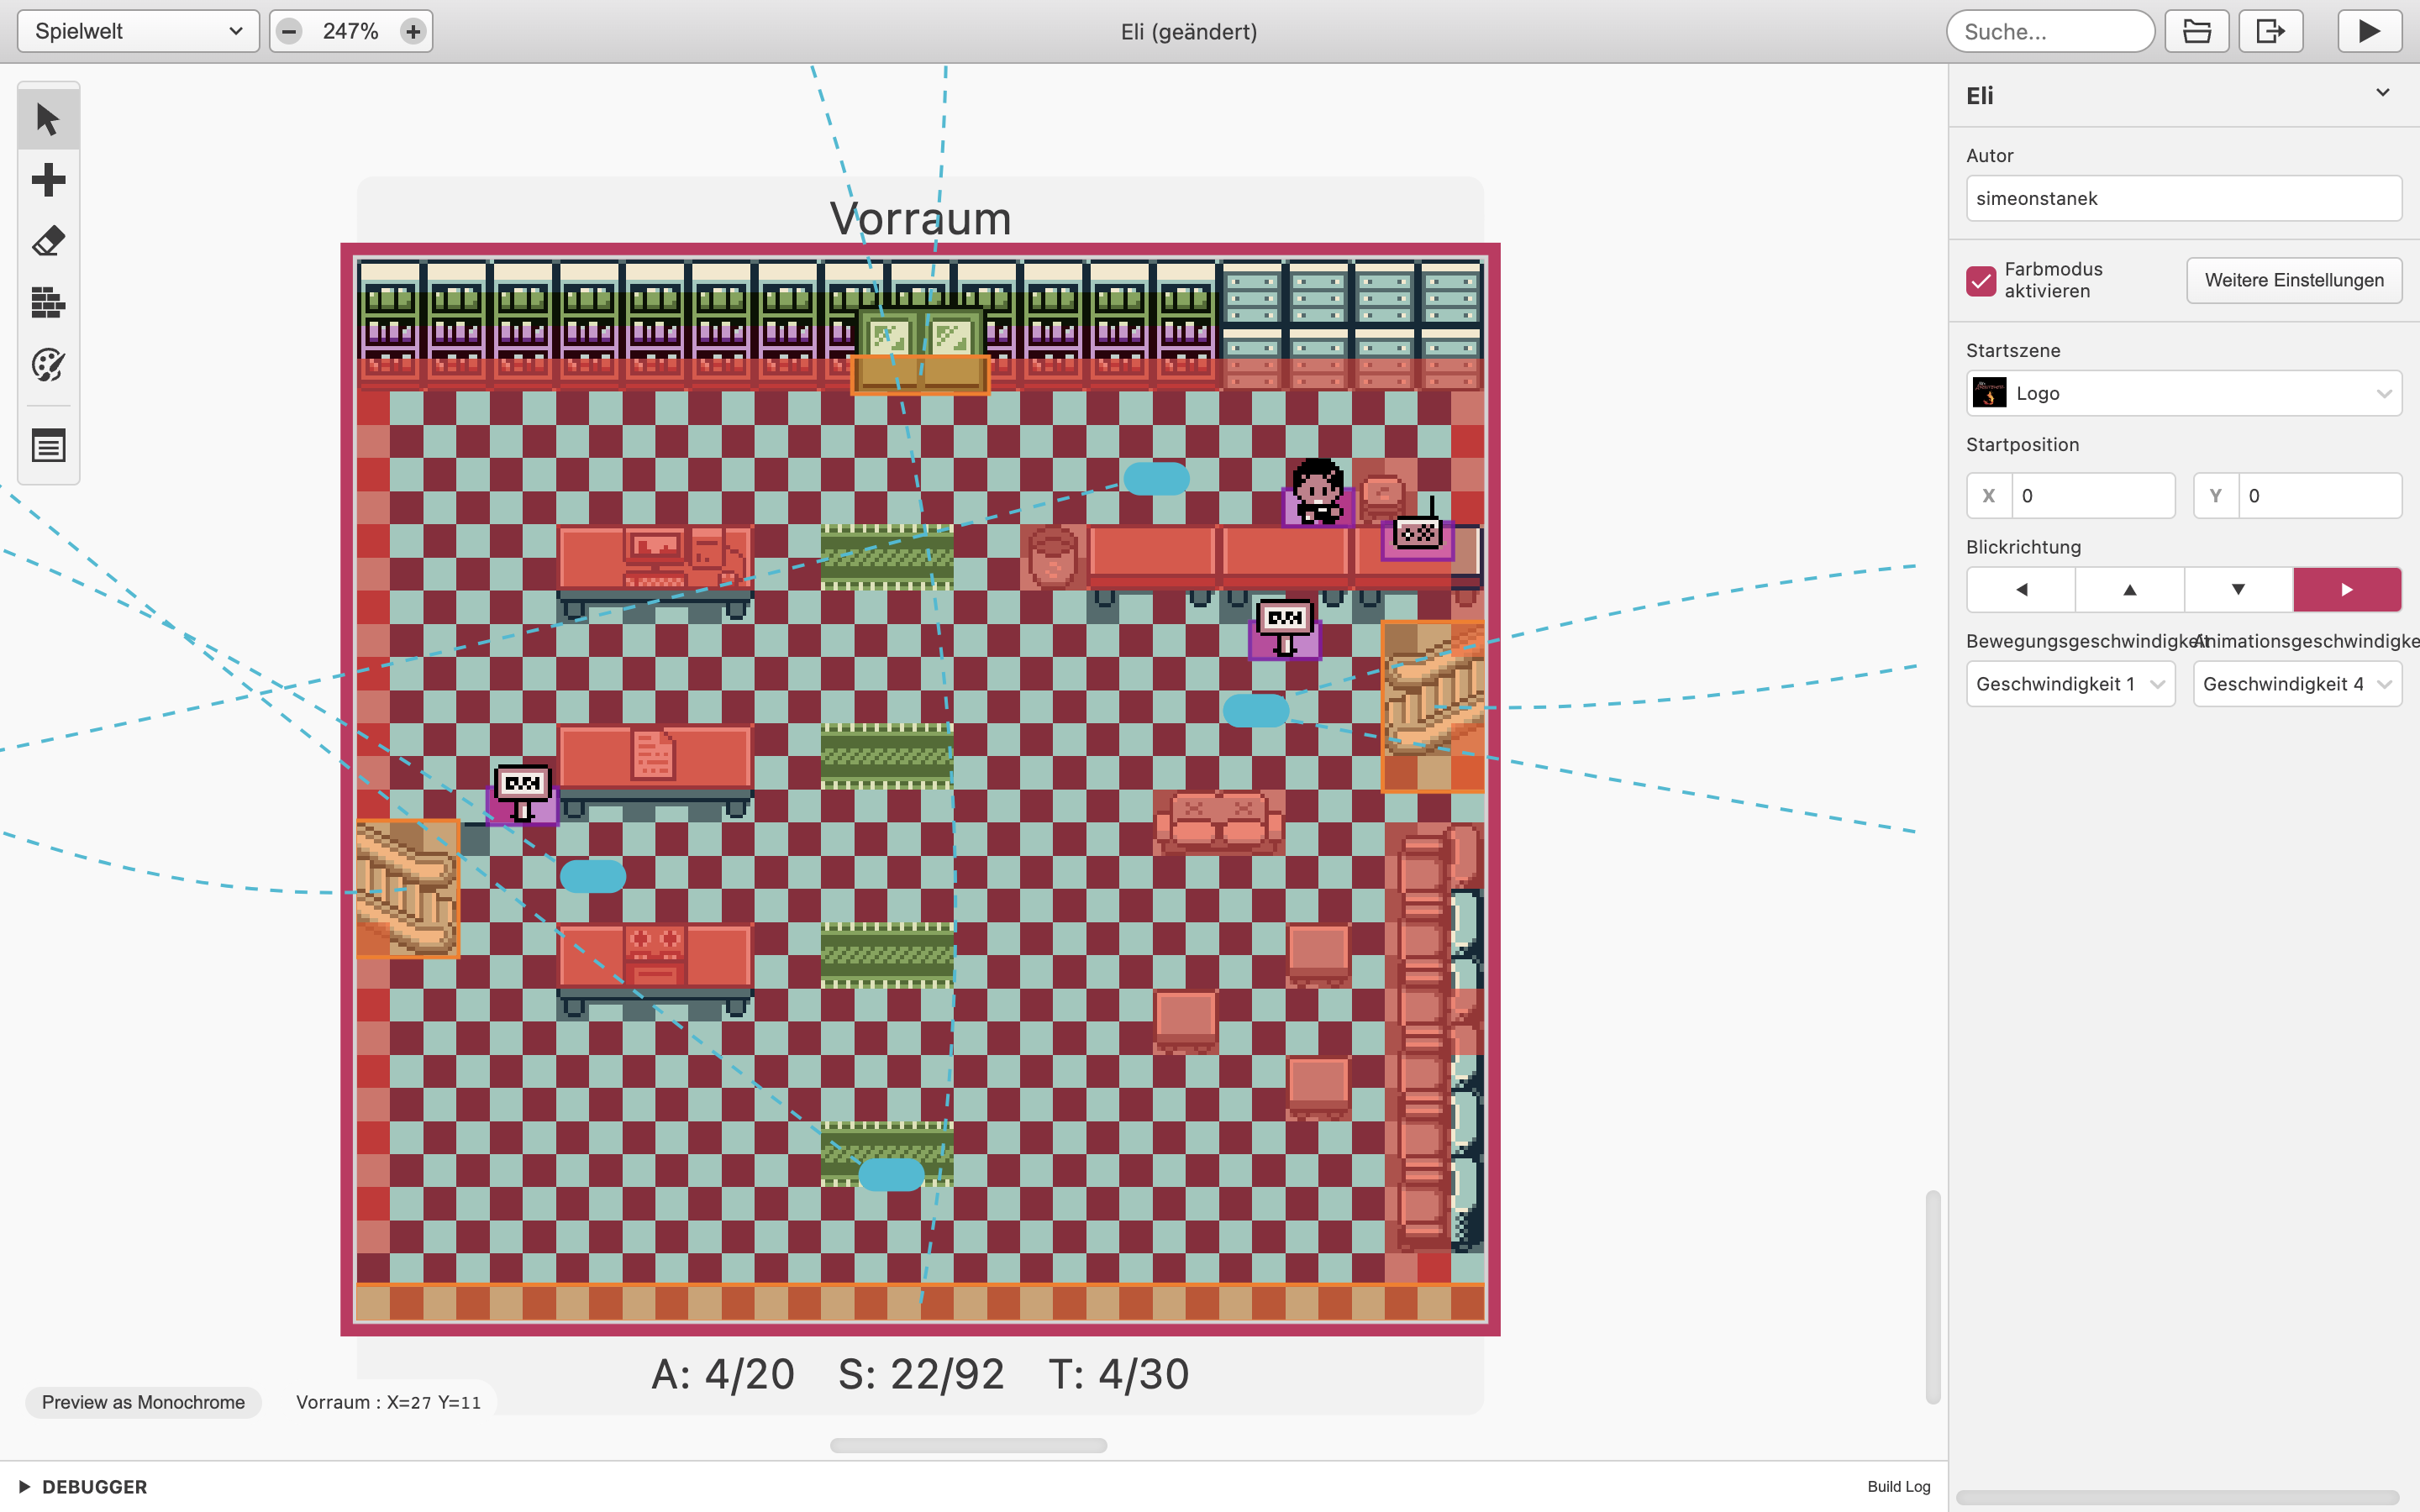Click the blue trigger on bottom carpet
The height and width of the screenshot is (1512, 2420).
[891, 1174]
